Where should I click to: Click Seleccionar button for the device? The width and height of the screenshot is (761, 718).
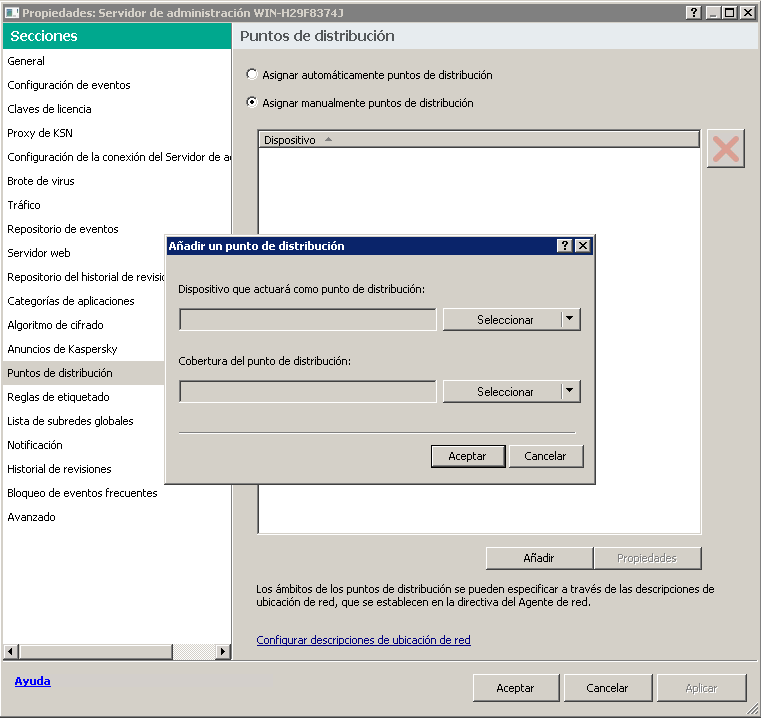point(503,319)
